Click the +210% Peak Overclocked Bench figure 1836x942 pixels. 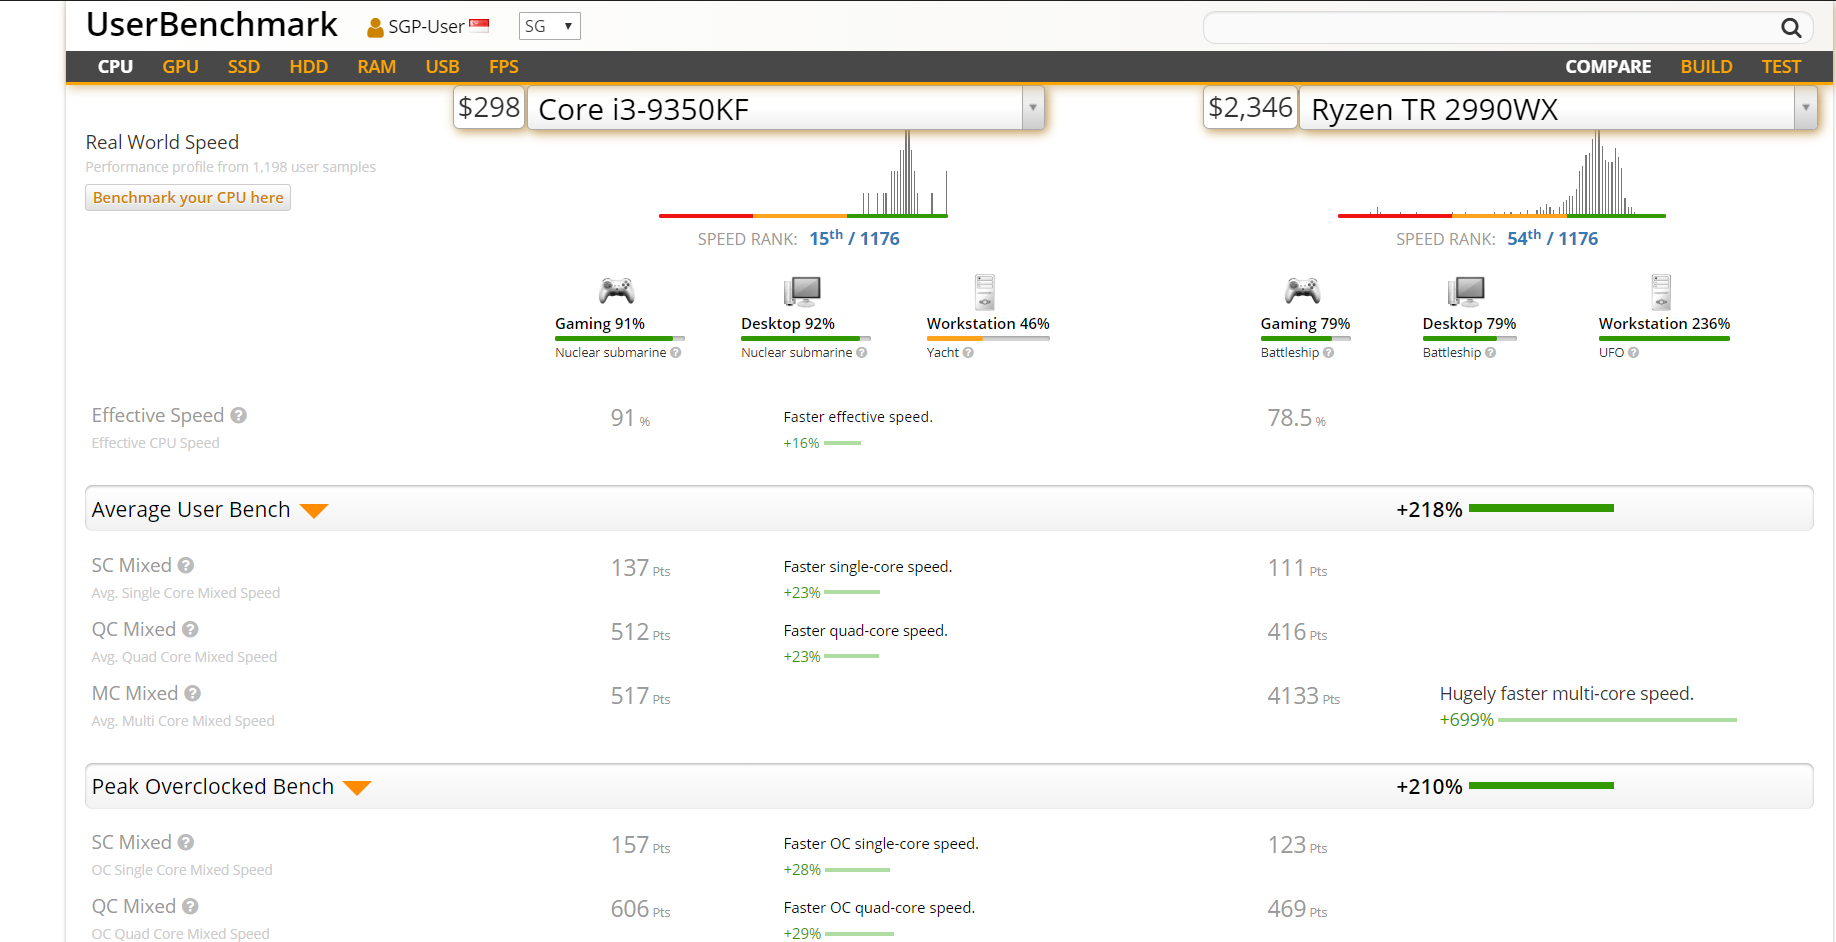[x=1429, y=787]
